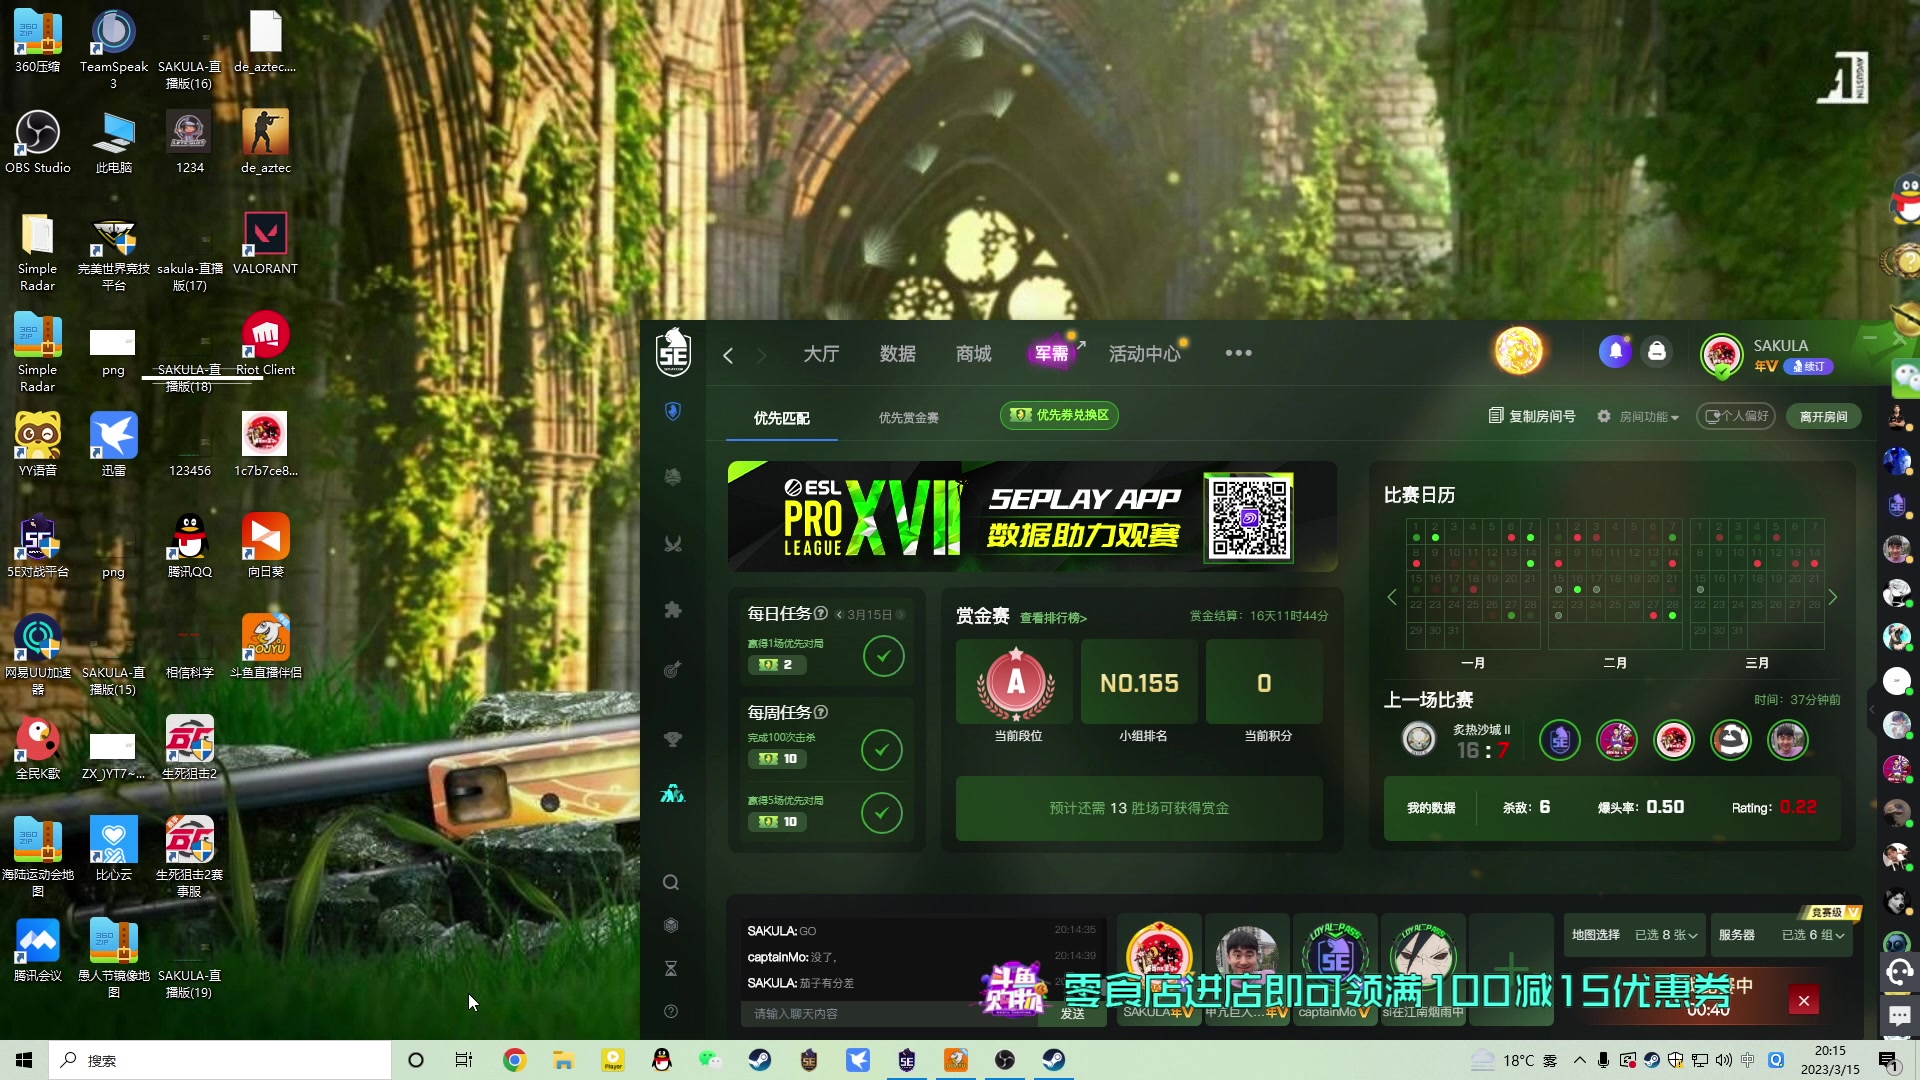Toggle the 个人偏好 preference button
1920x1080 pixels.
pos(1735,416)
